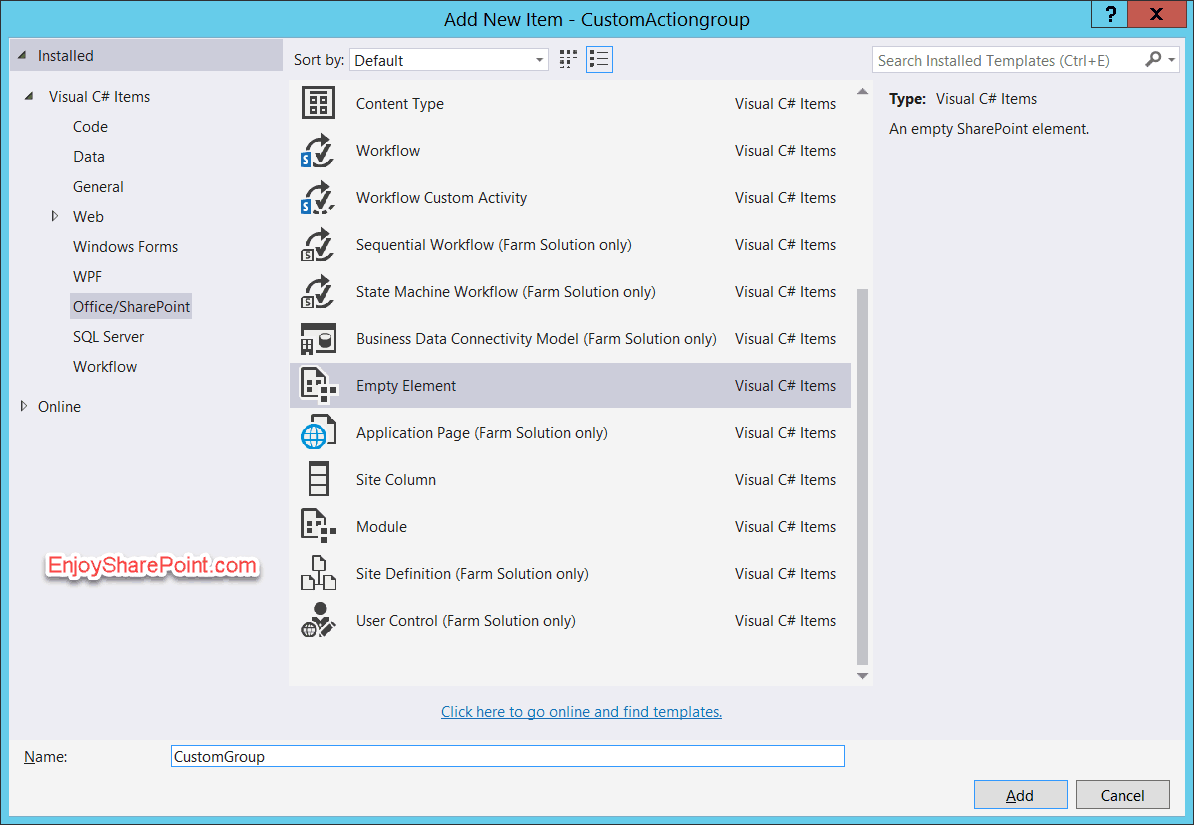Select the Windows Forms category
The width and height of the screenshot is (1194, 825).
click(125, 247)
